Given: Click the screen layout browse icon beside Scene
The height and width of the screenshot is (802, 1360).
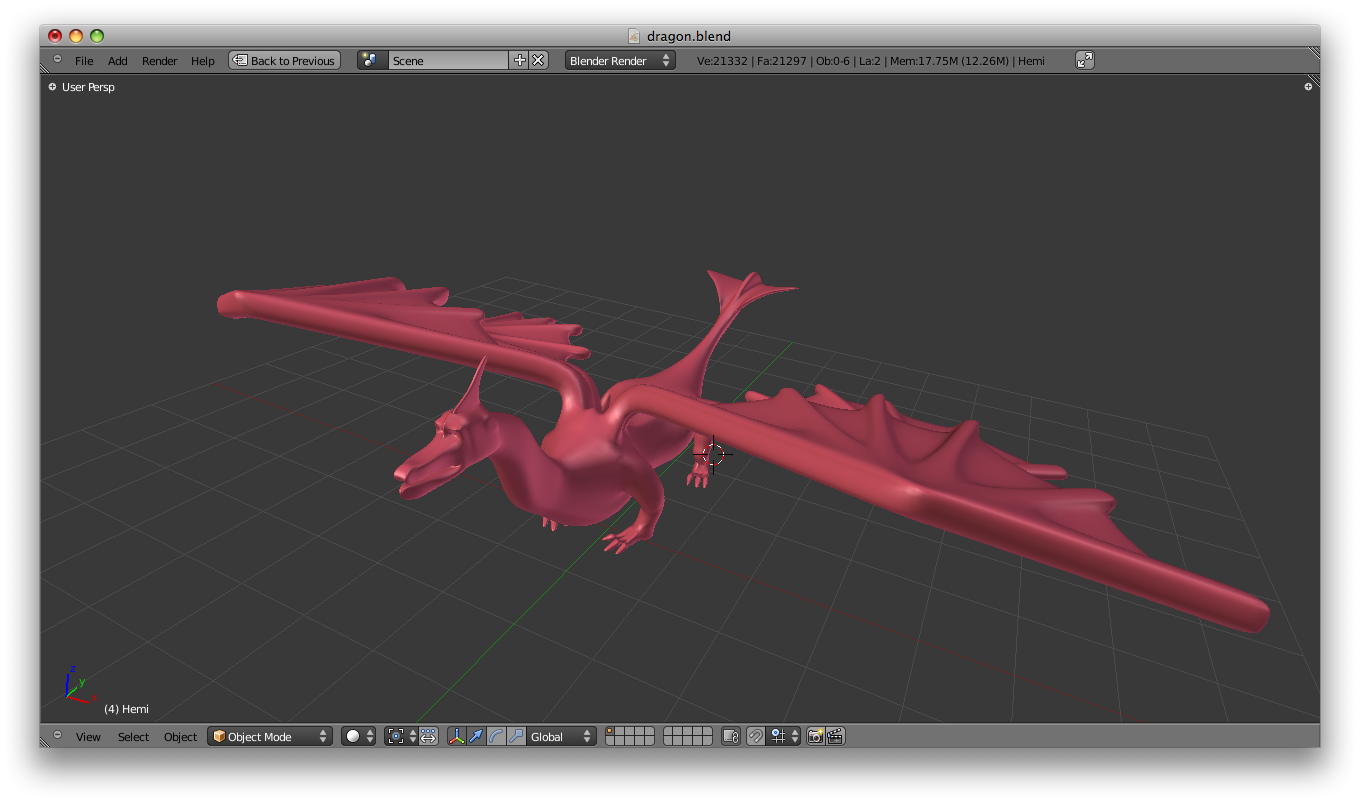Looking at the screenshot, I should tap(371, 60).
